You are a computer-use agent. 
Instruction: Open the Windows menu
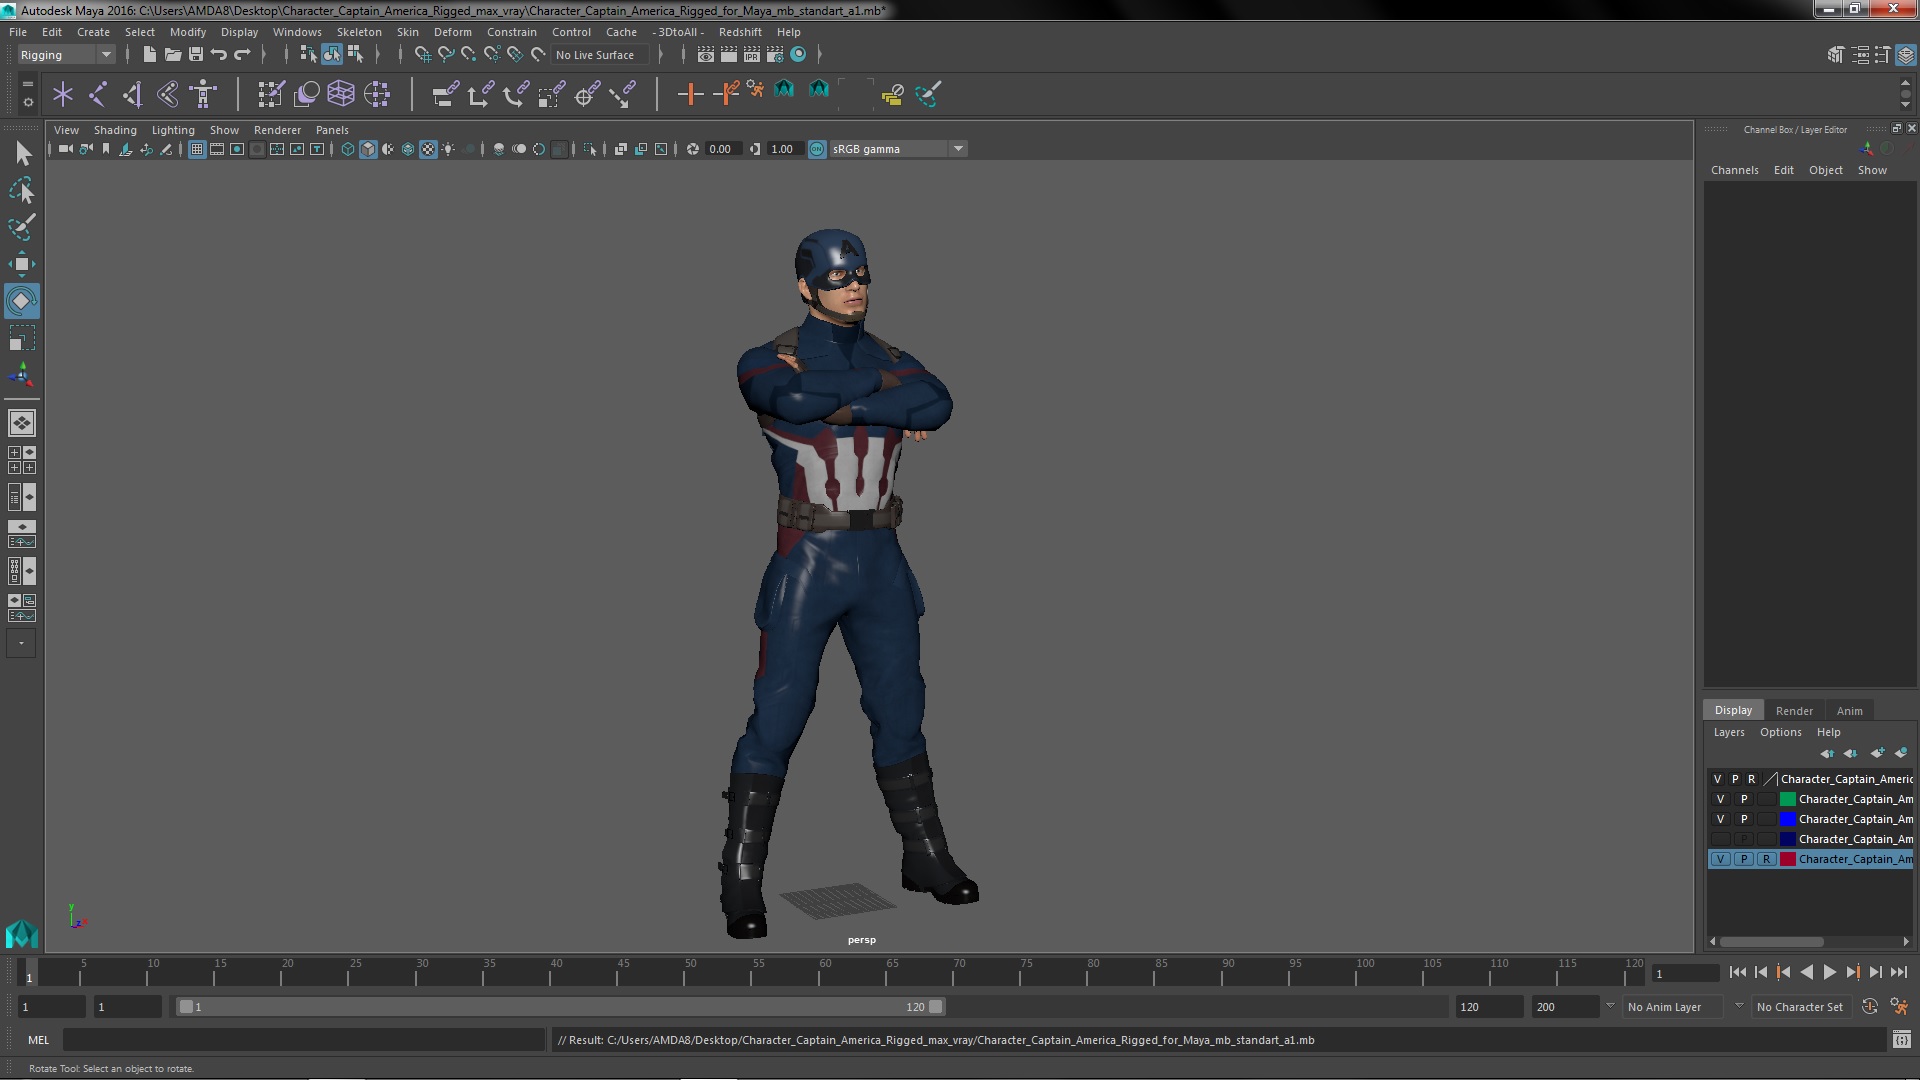click(x=297, y=32)
